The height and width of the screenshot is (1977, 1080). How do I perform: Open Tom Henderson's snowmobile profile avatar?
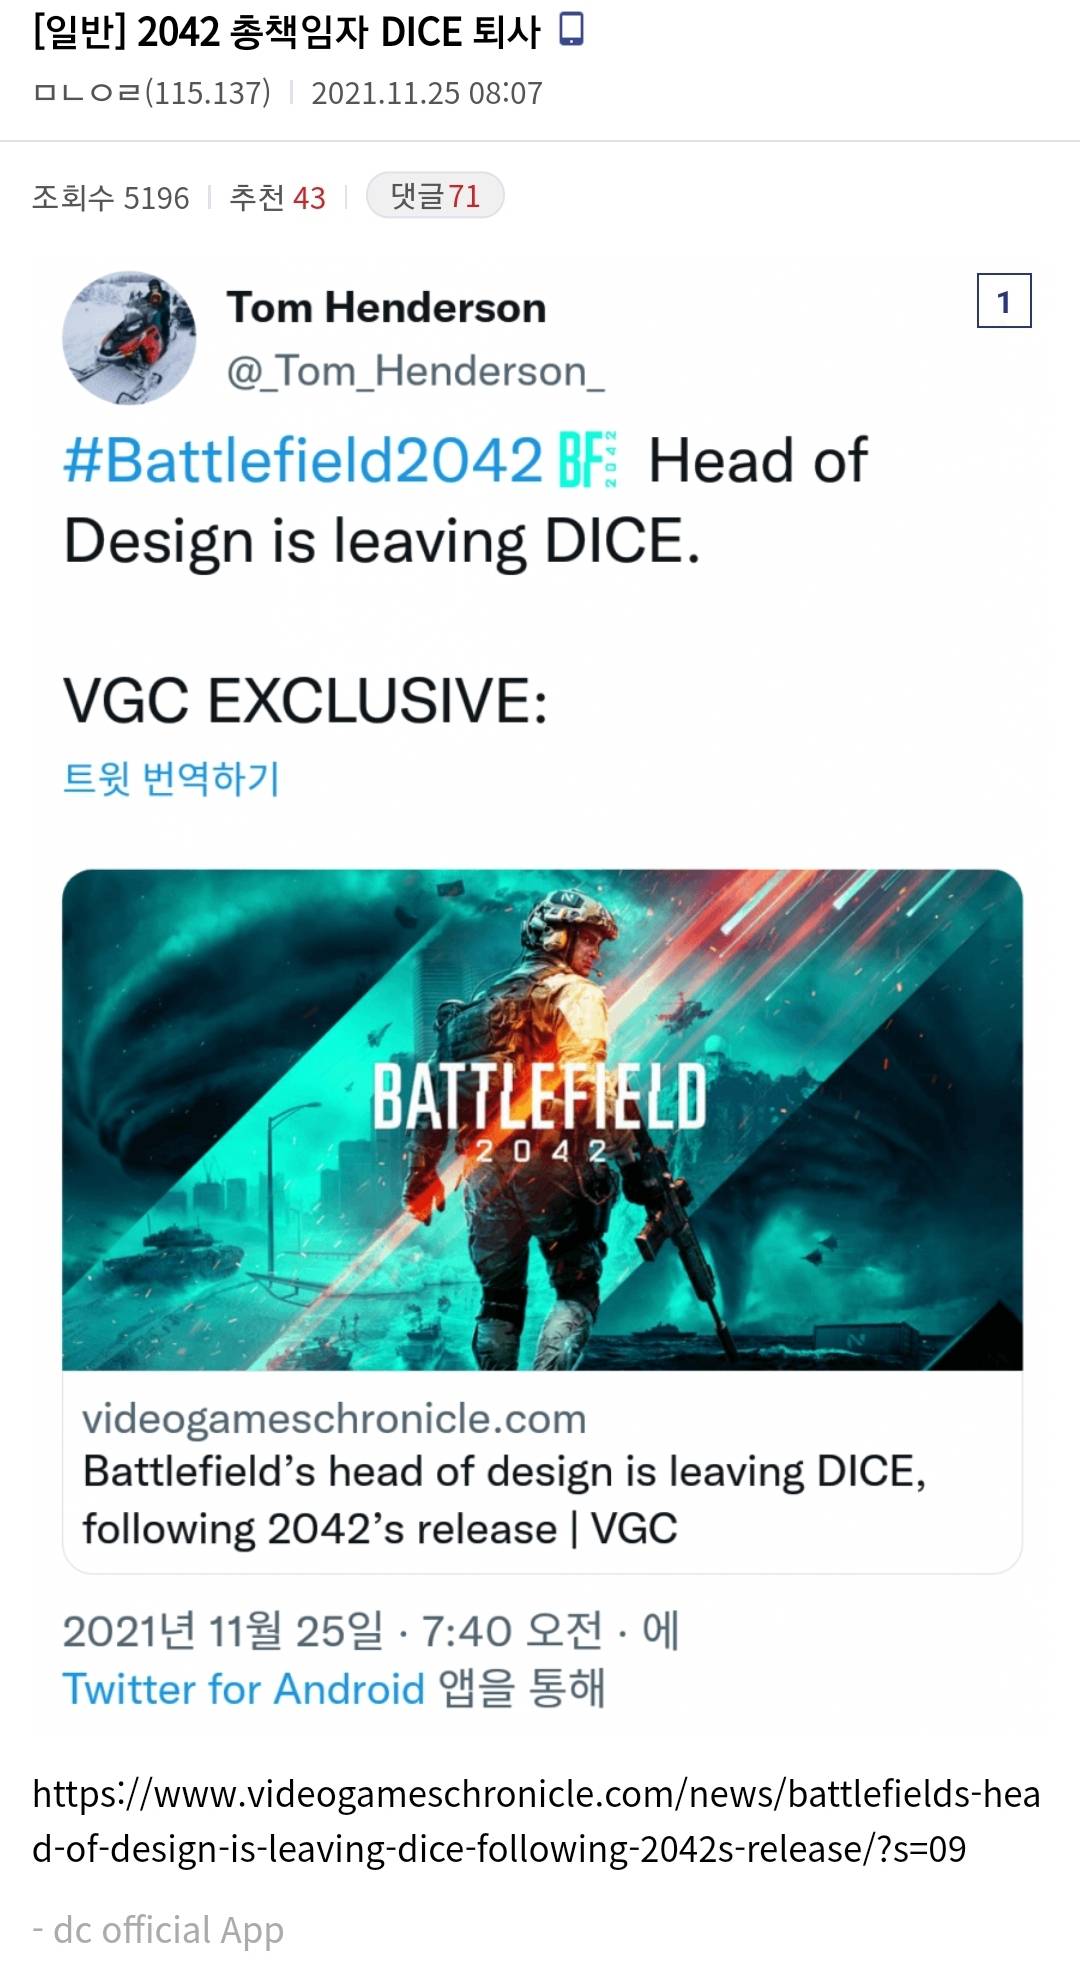(129, 337)
